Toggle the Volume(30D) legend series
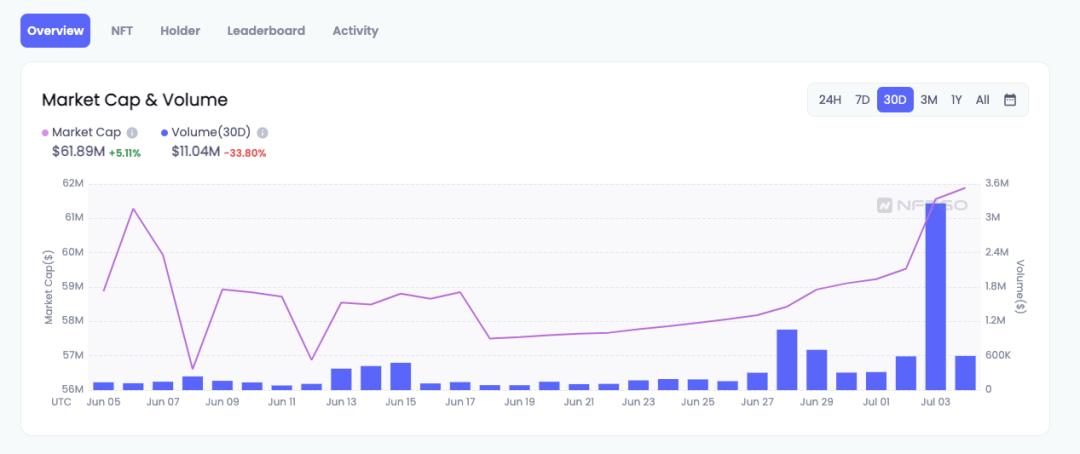1080x454 pixels. click(209, 132)
